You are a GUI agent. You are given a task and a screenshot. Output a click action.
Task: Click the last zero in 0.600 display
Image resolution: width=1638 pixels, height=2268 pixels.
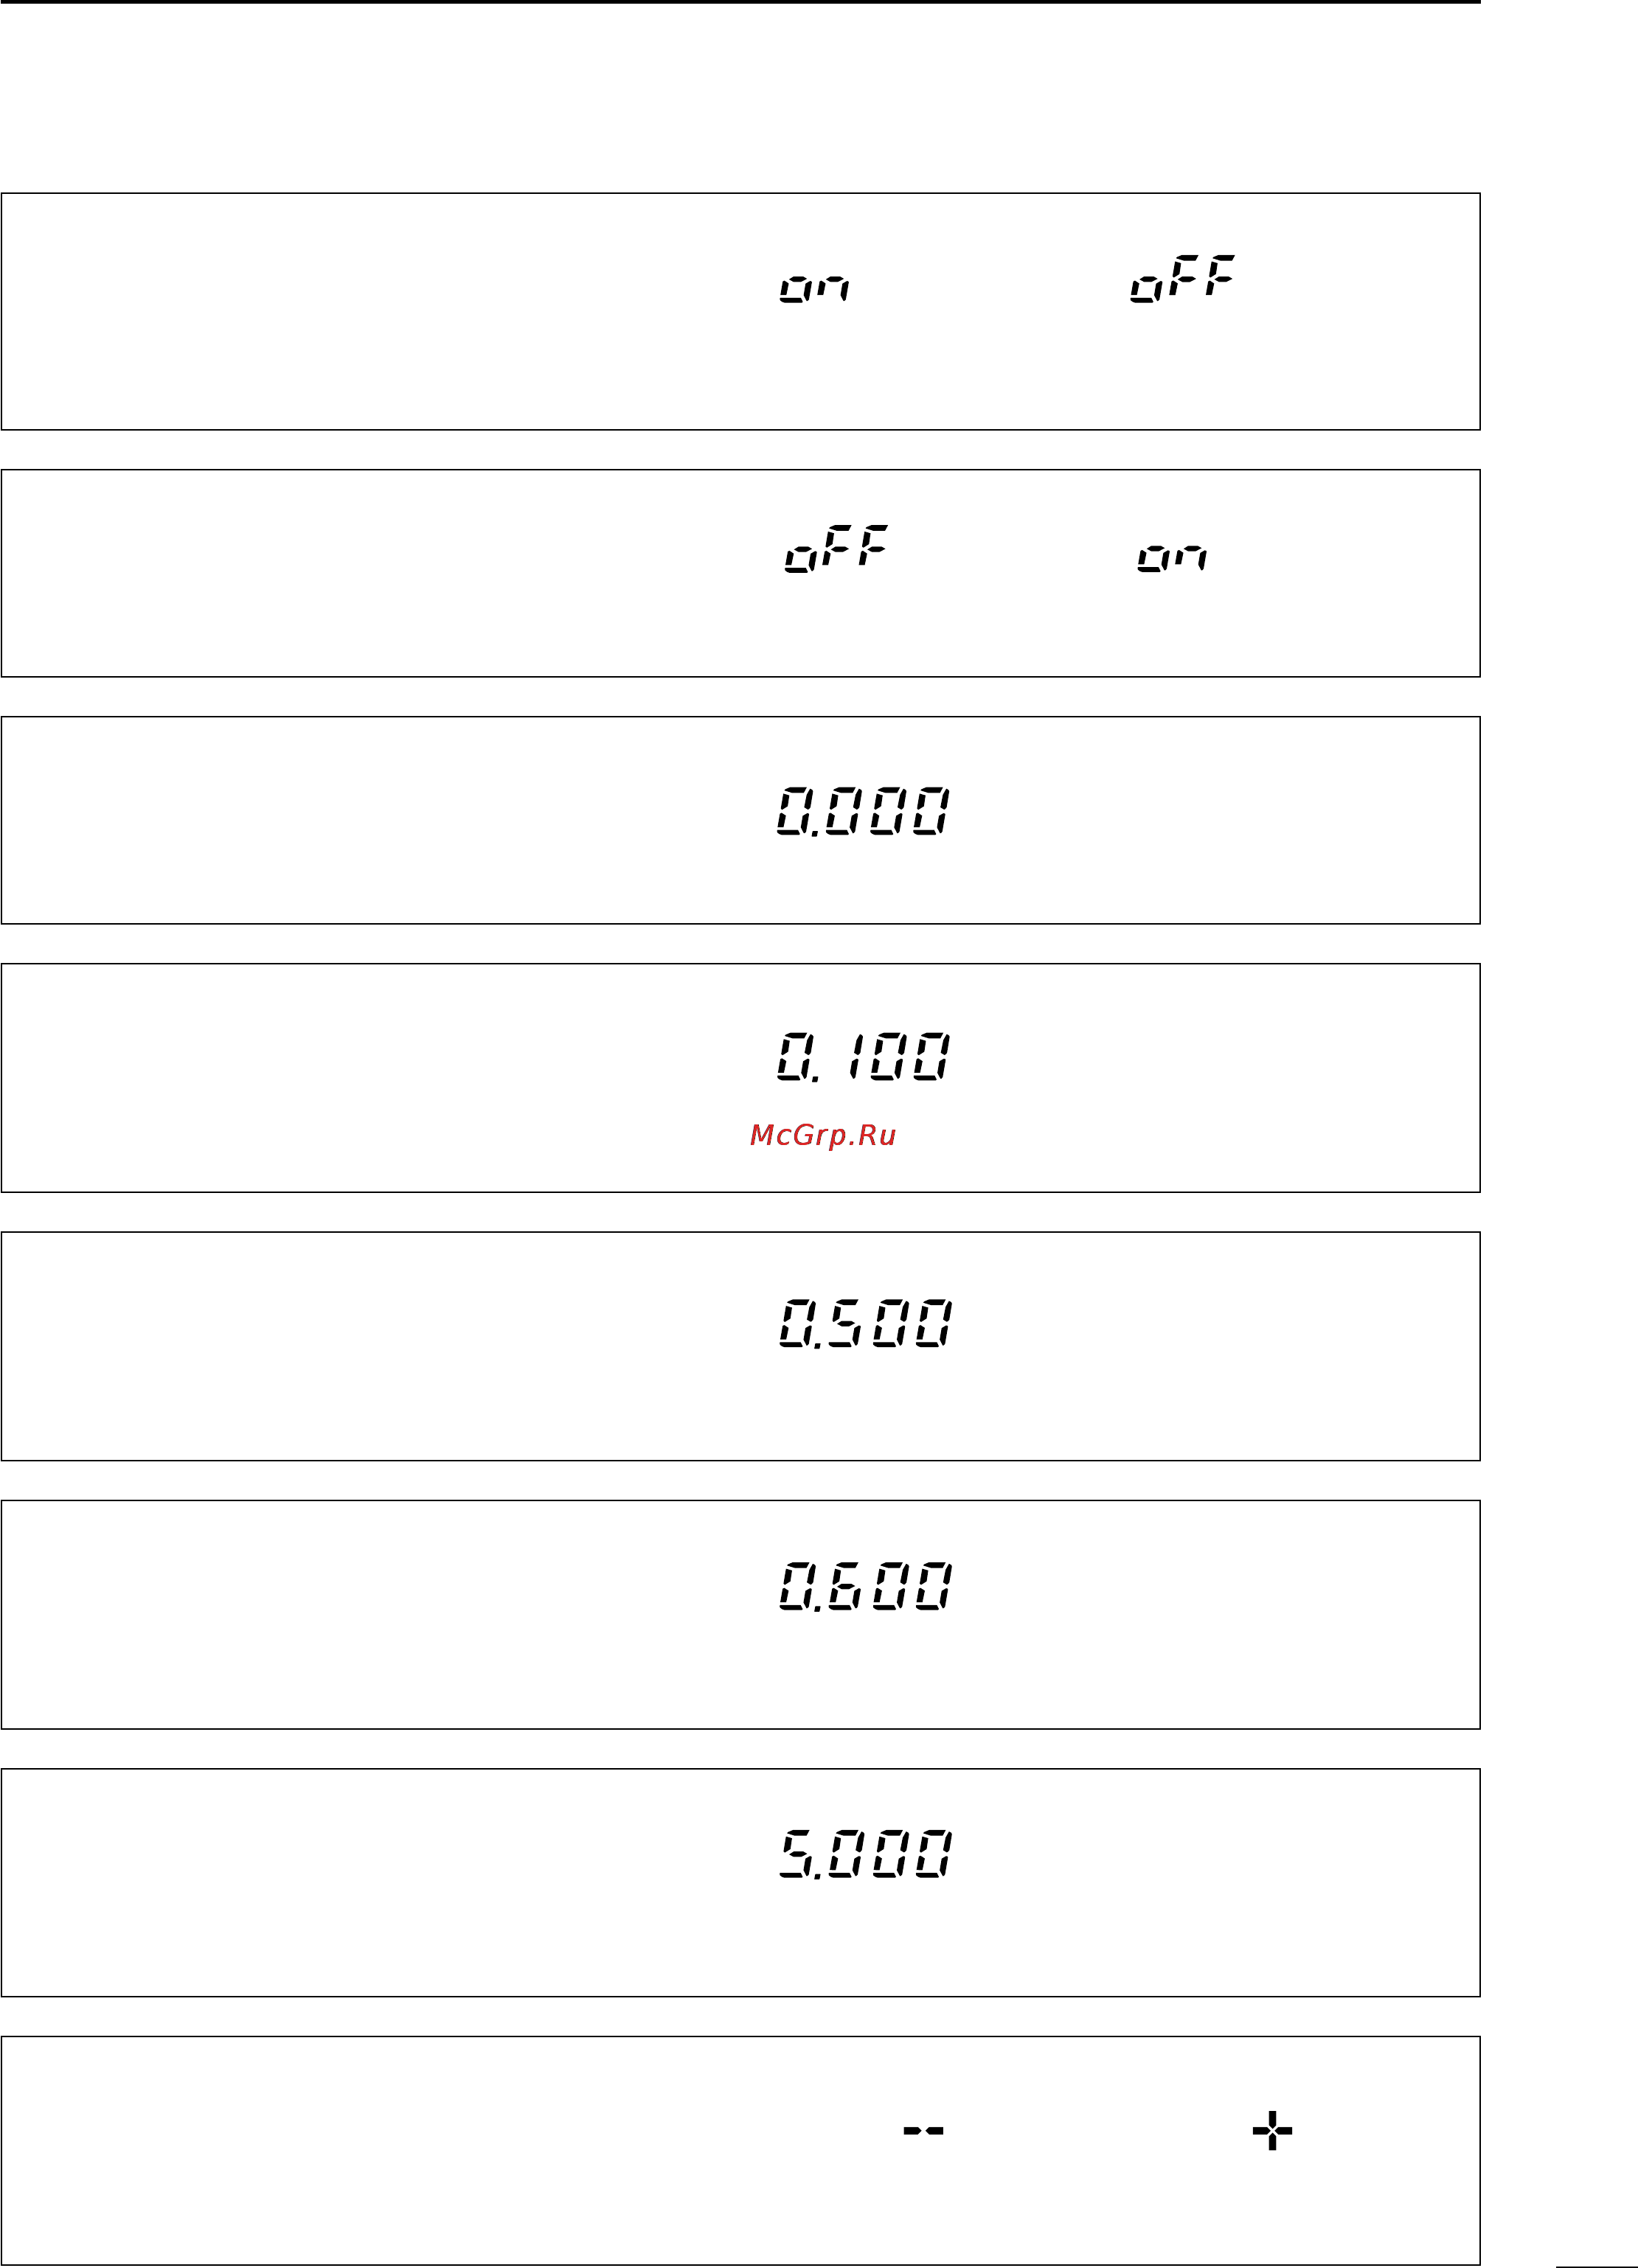click(x=934, y=1585)
